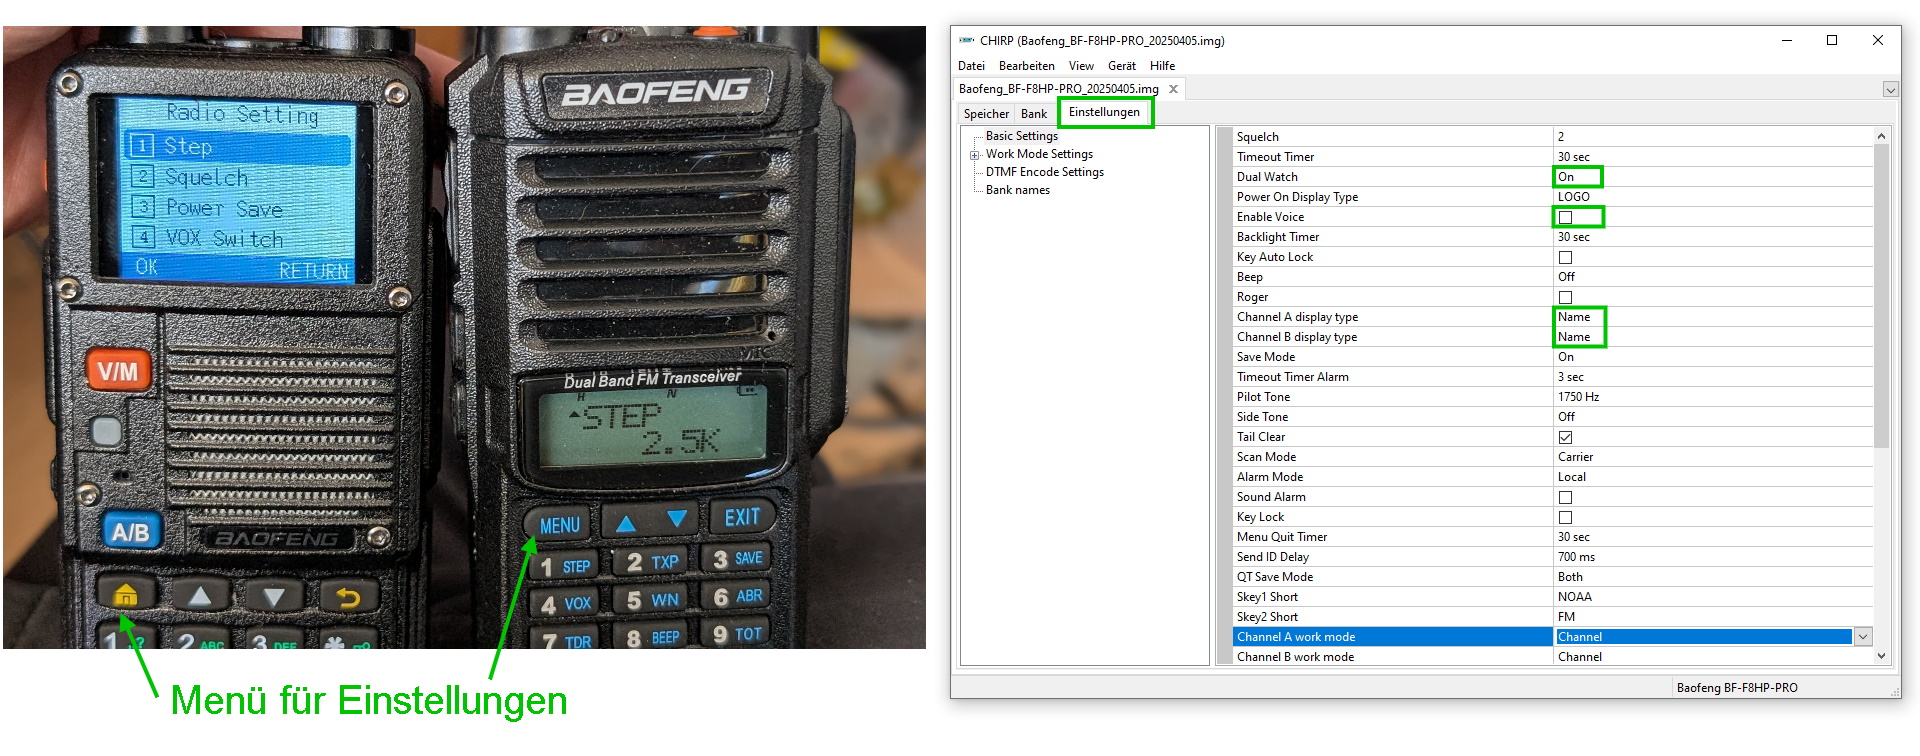Open the Gerät menu
1920x756 pixels.
(x=1121, y=66)
